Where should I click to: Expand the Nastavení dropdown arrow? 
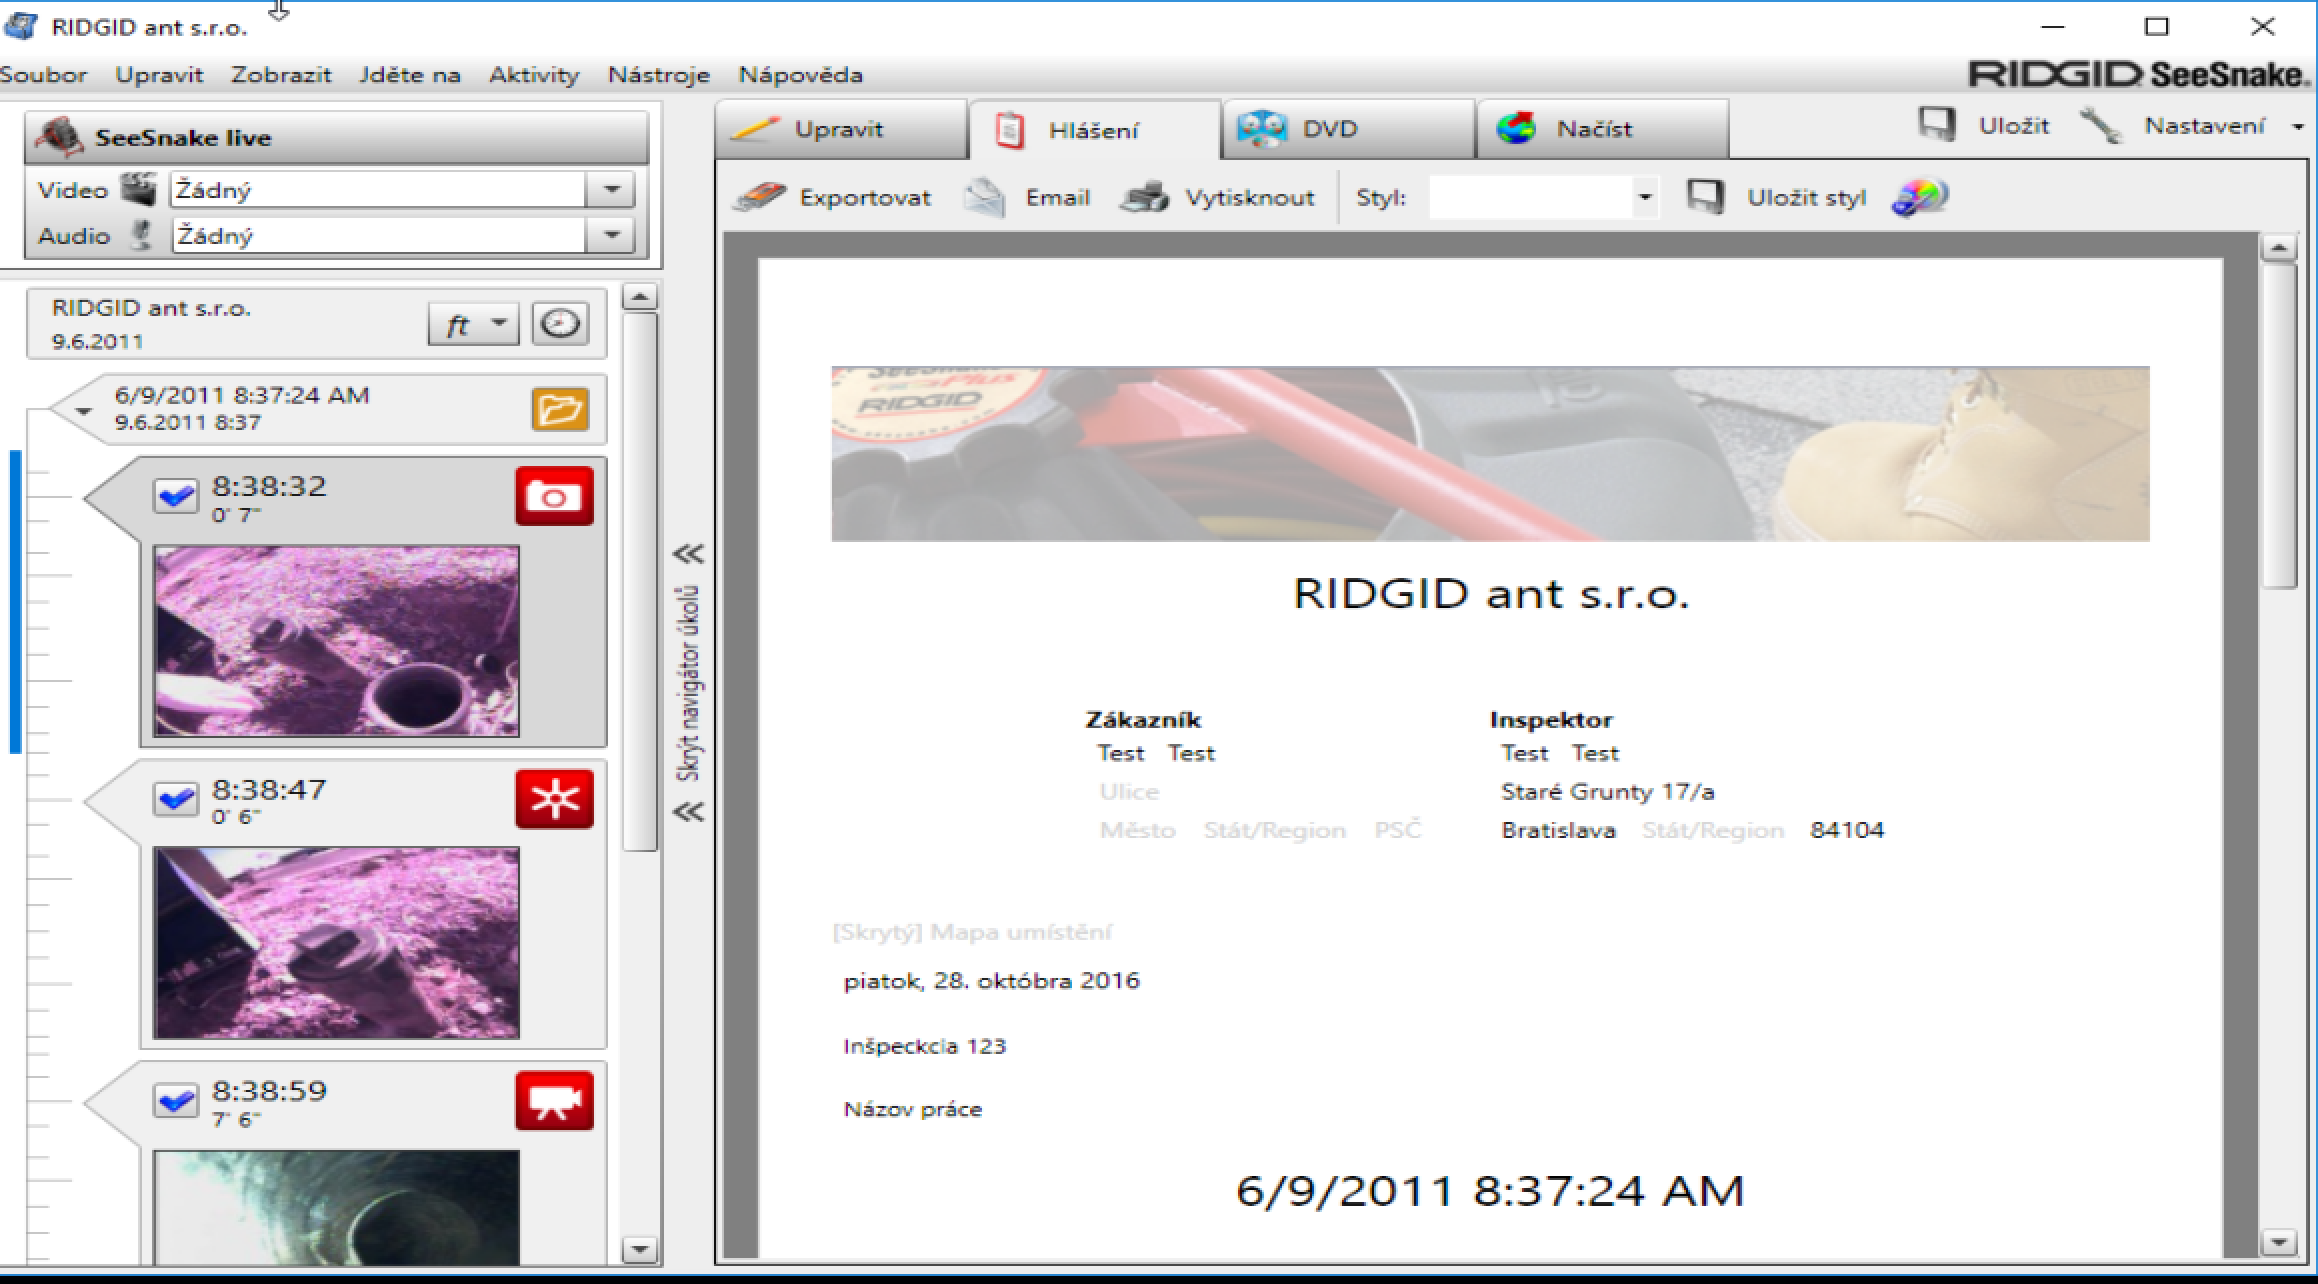pos(2298,127)
